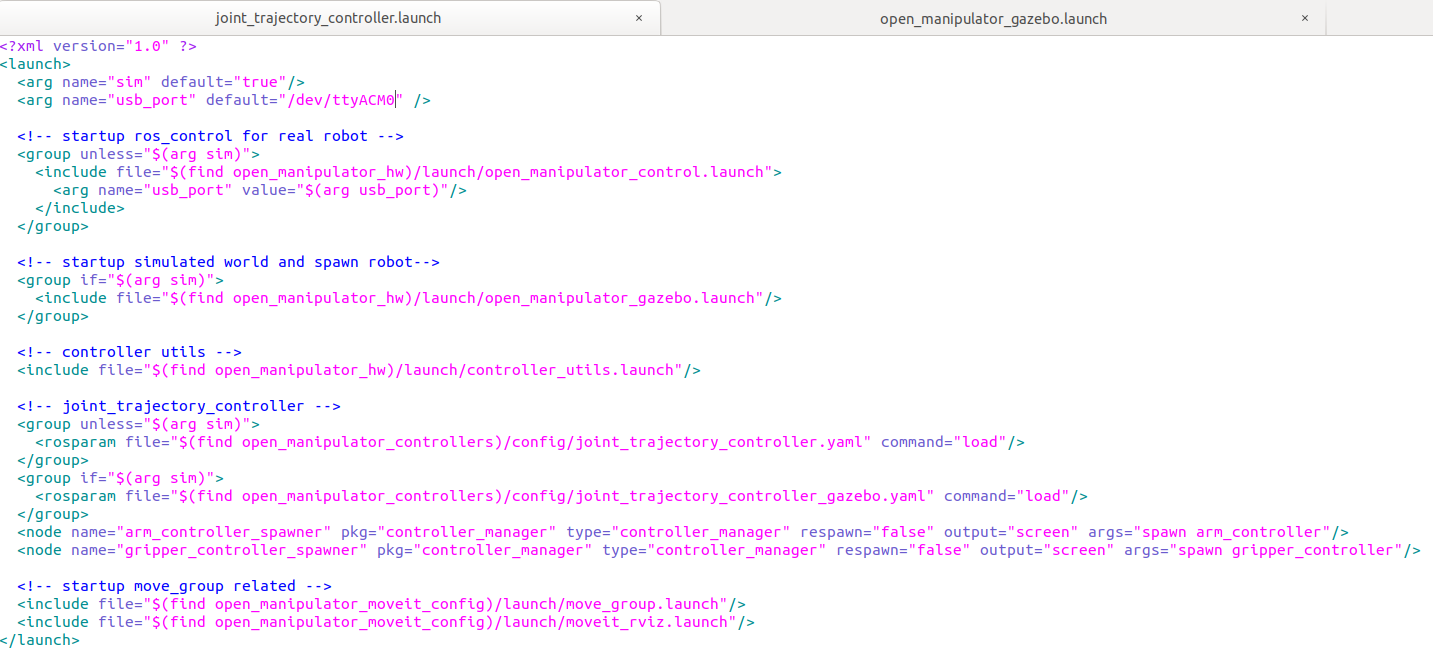This screenshot has width=1433, height=654.
Task: Click the joint_trajectory_controller comment line
Action: 179,406
